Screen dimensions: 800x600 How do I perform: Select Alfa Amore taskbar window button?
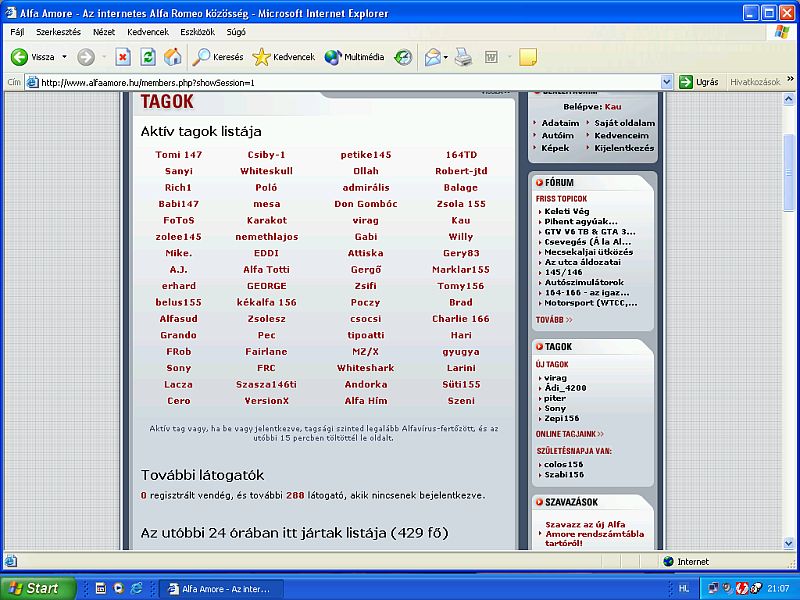pos(219,589)
